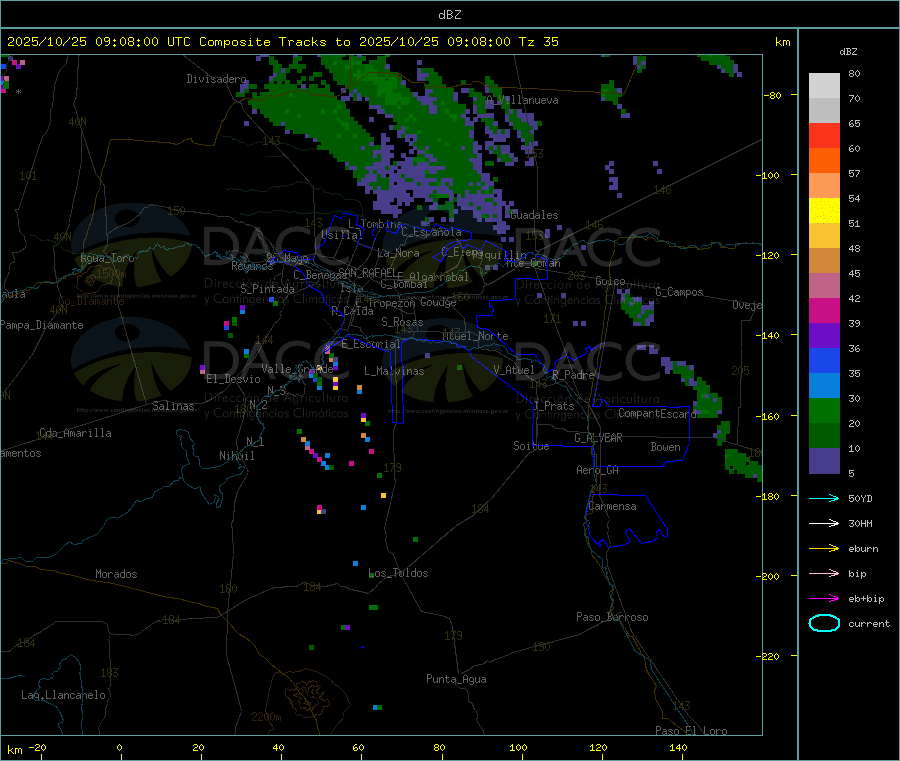Click the Paso_Barroso map label
Image resolution: width=900 pixels, height=761 pixels.
click(612, 618)
